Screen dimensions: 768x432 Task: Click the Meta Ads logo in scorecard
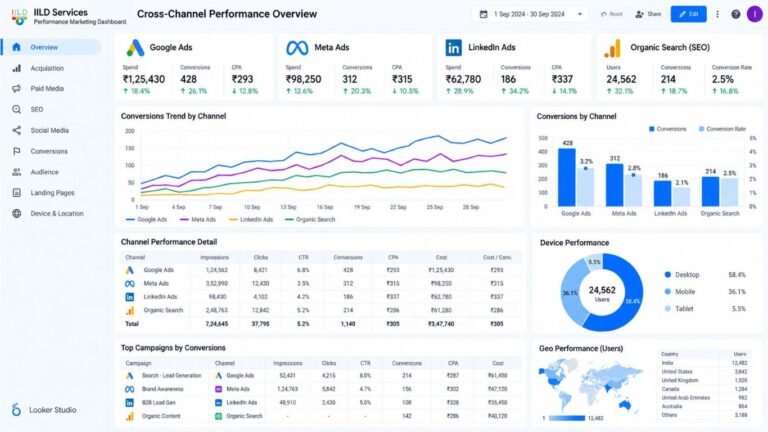[297, 48]
